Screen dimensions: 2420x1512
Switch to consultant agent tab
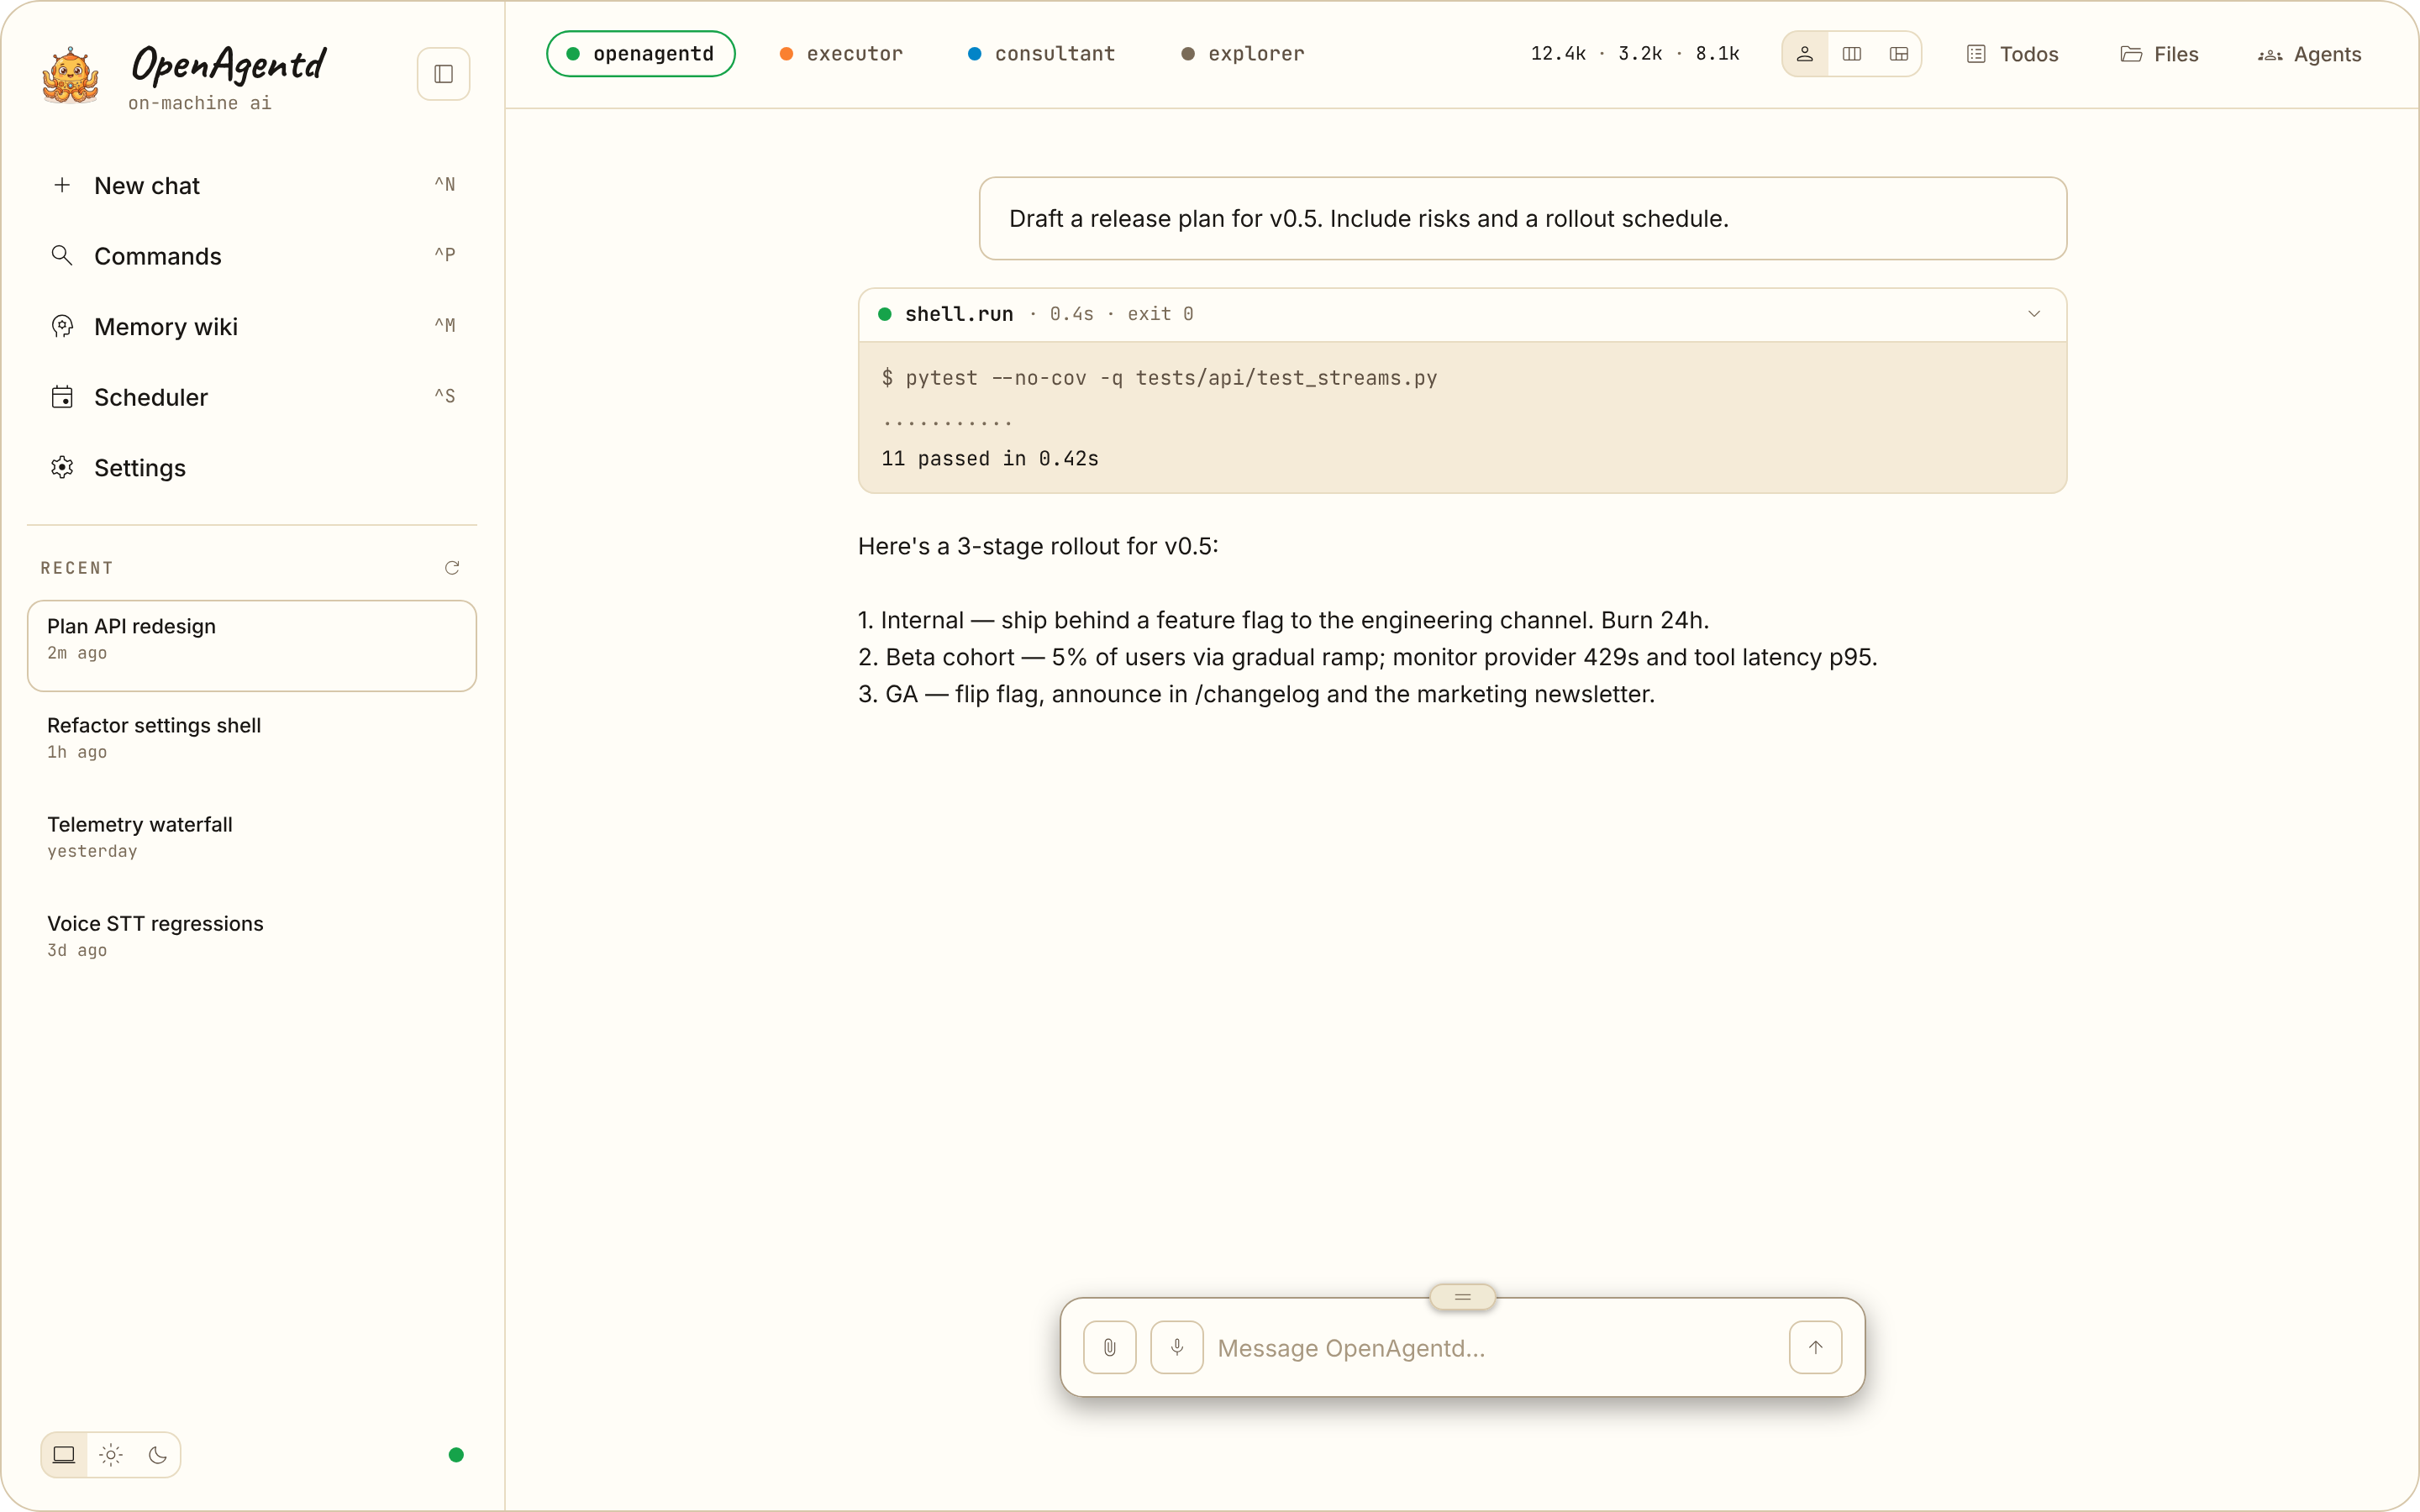(1041, 54)
